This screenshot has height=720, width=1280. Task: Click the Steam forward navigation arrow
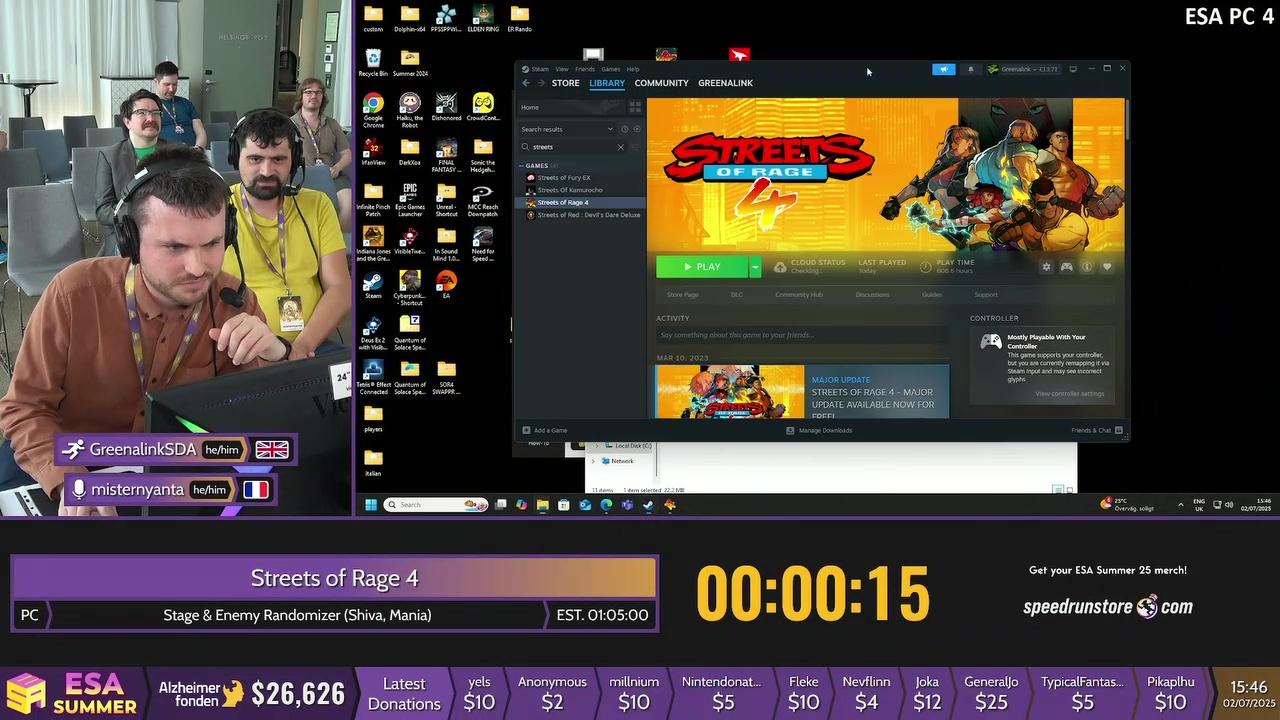click(x=541, y=83)
